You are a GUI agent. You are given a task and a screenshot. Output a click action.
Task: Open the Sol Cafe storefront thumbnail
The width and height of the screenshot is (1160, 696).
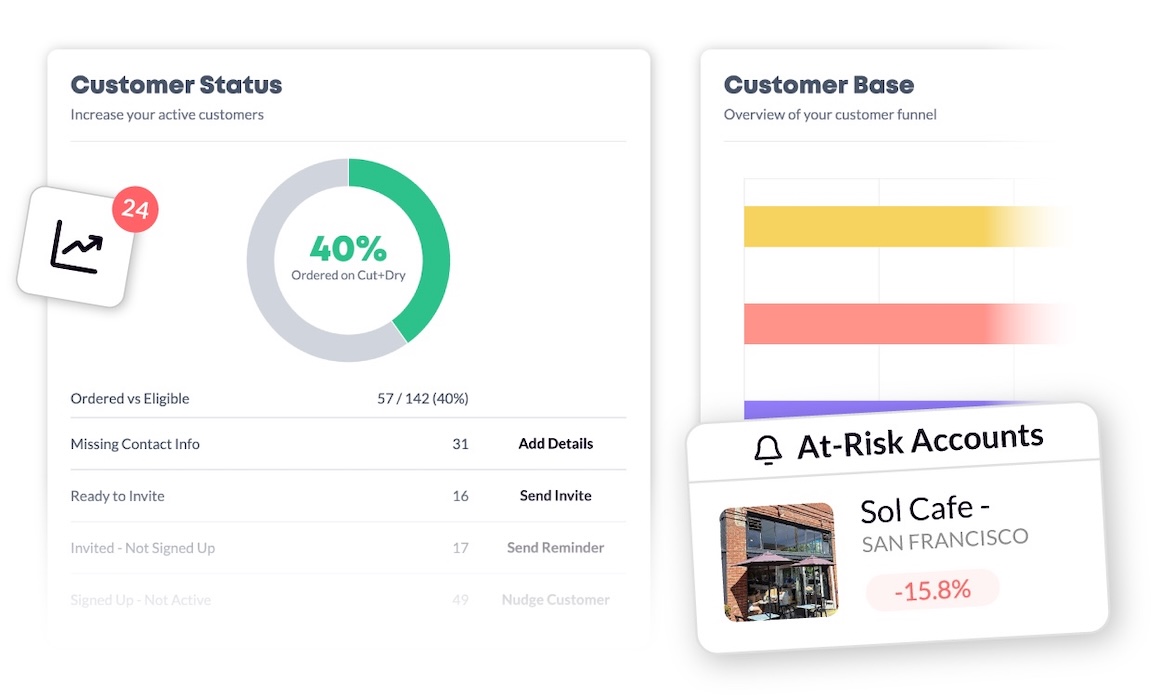point(778,561)
